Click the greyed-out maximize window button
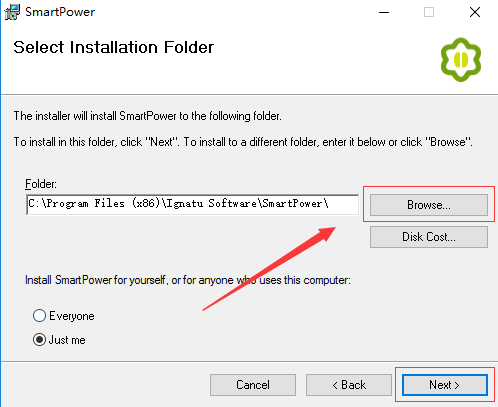This screenshot has height=407, width=498. pyautogui.click(x=429, y=12)
